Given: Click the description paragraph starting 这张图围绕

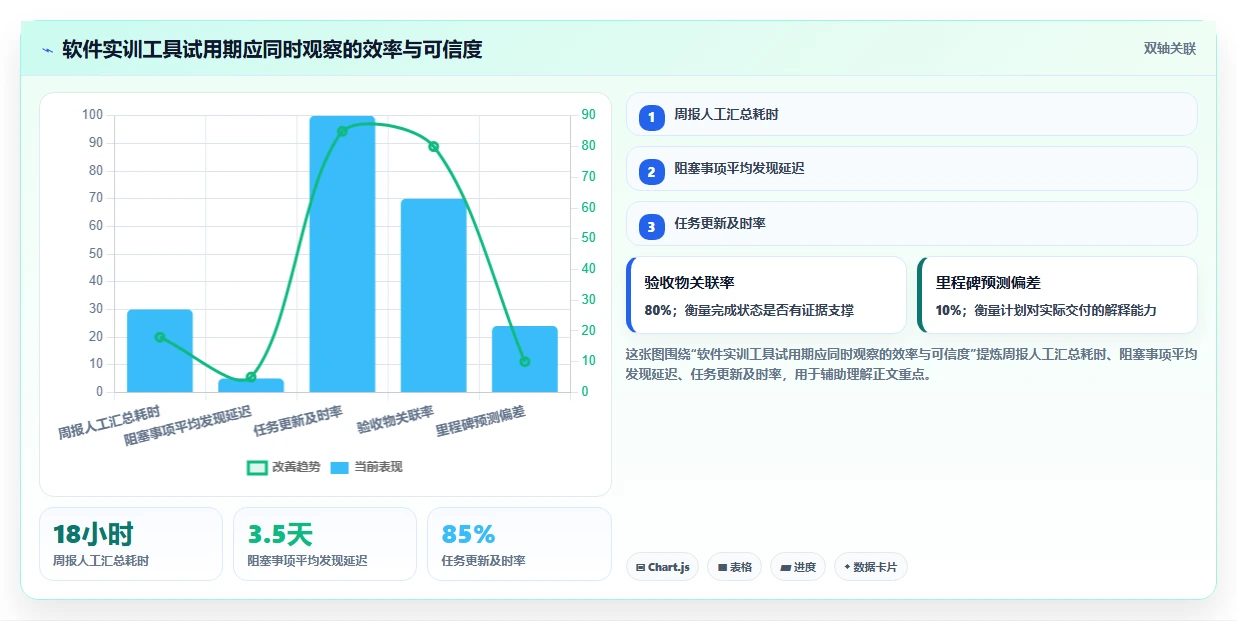Looking at the screenshot, I should click(911, 364).
